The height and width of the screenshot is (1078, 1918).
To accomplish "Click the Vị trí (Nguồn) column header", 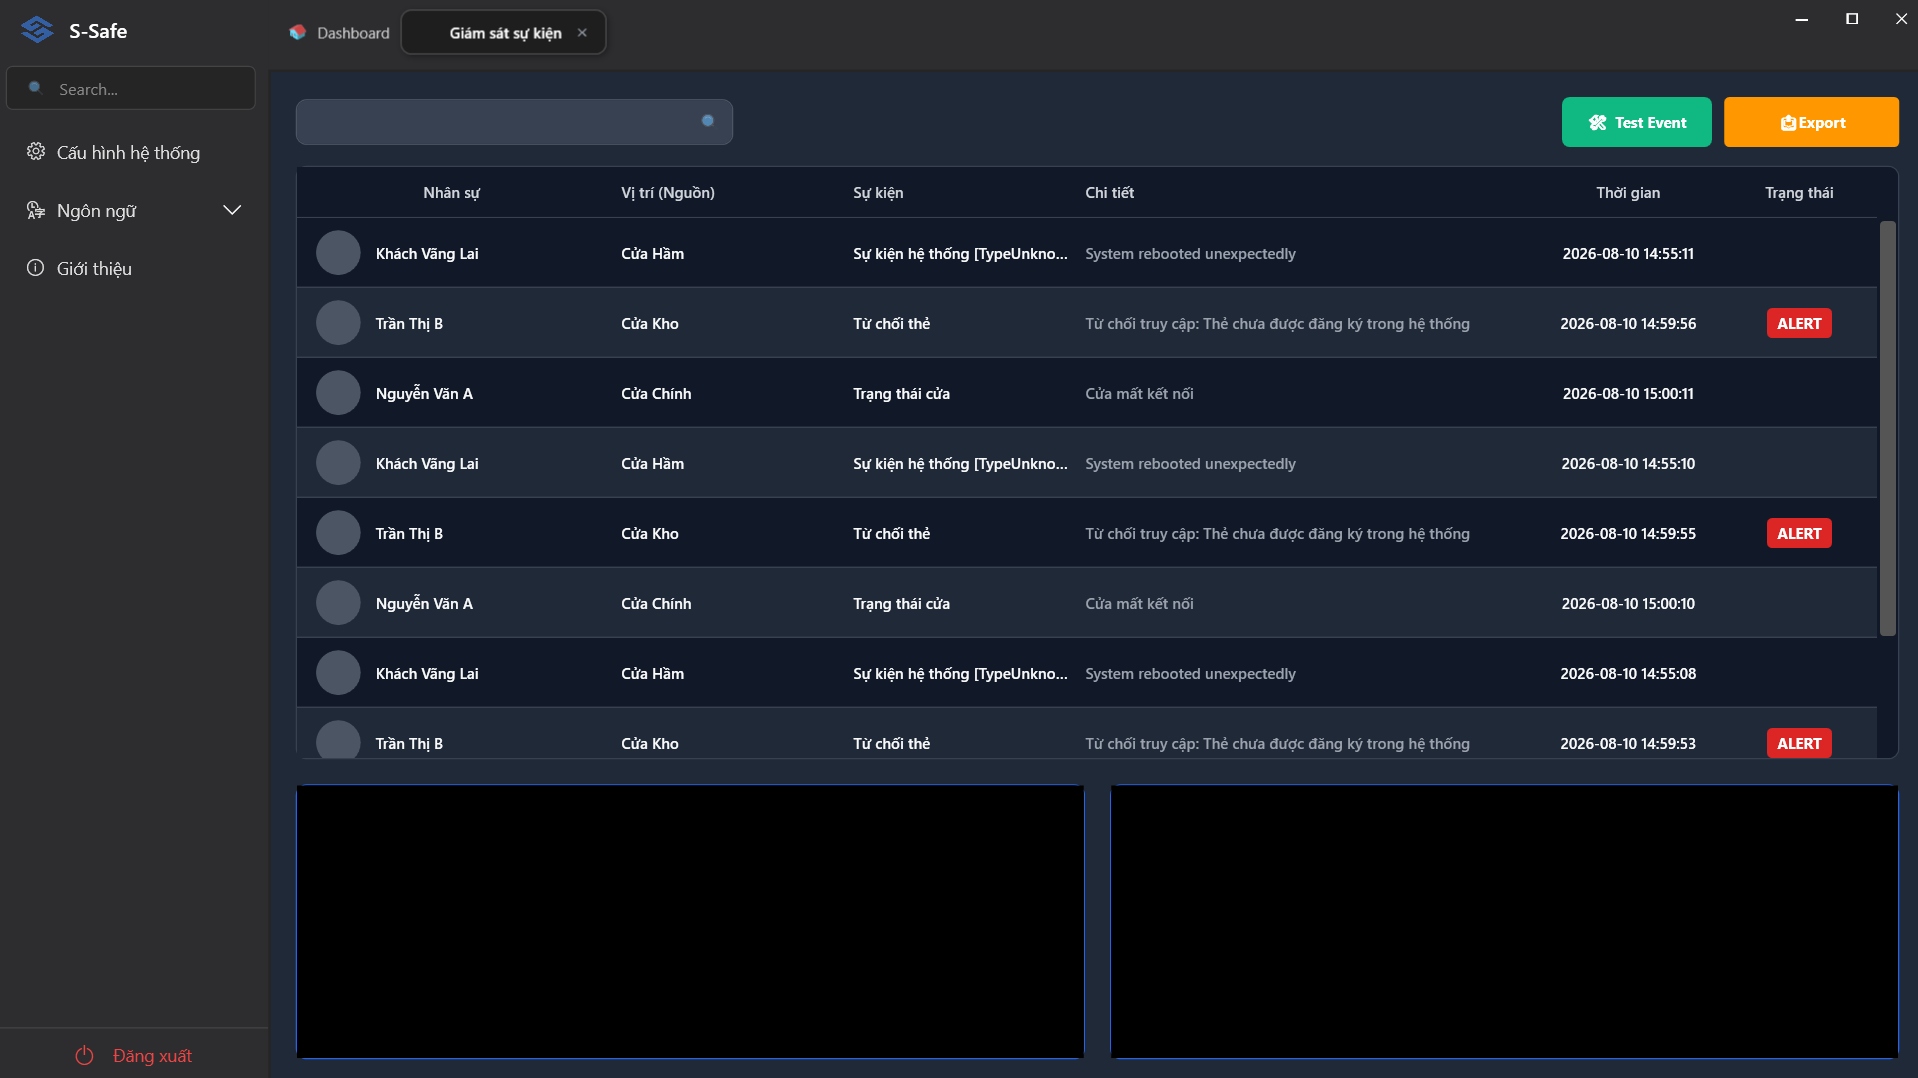I will click(x=667, y=192).
